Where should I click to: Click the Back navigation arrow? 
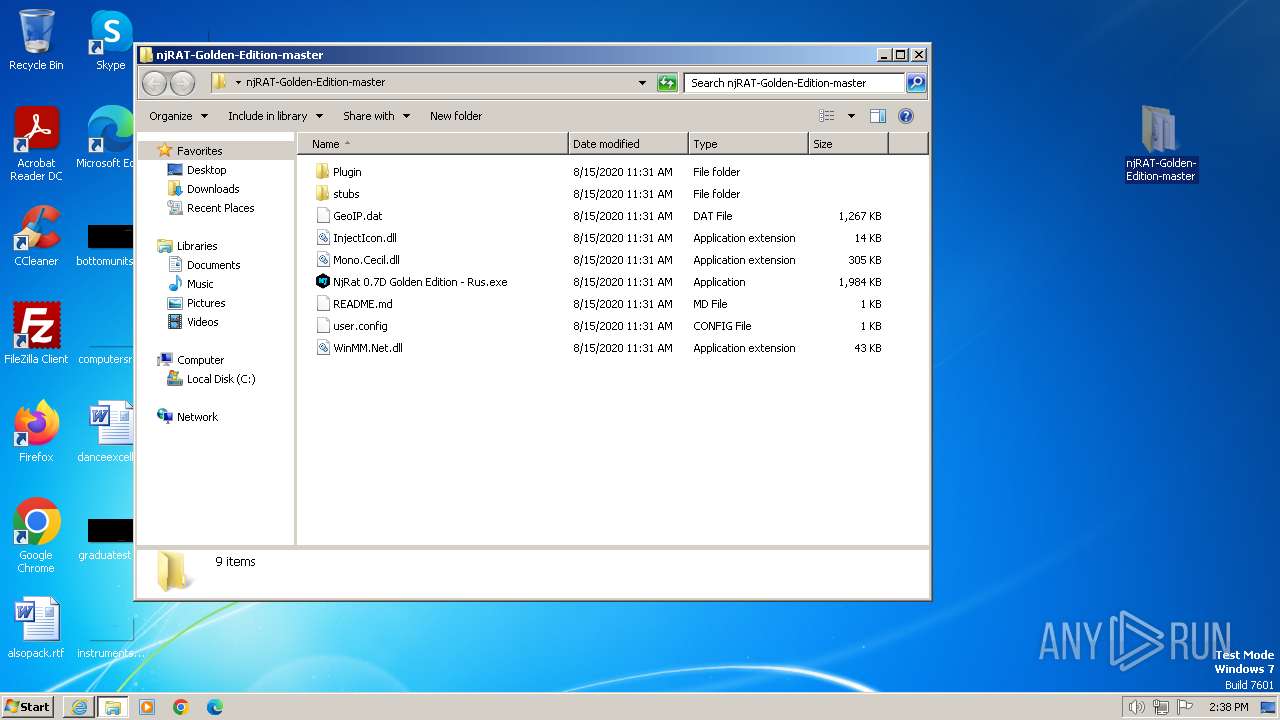[155, 83]
